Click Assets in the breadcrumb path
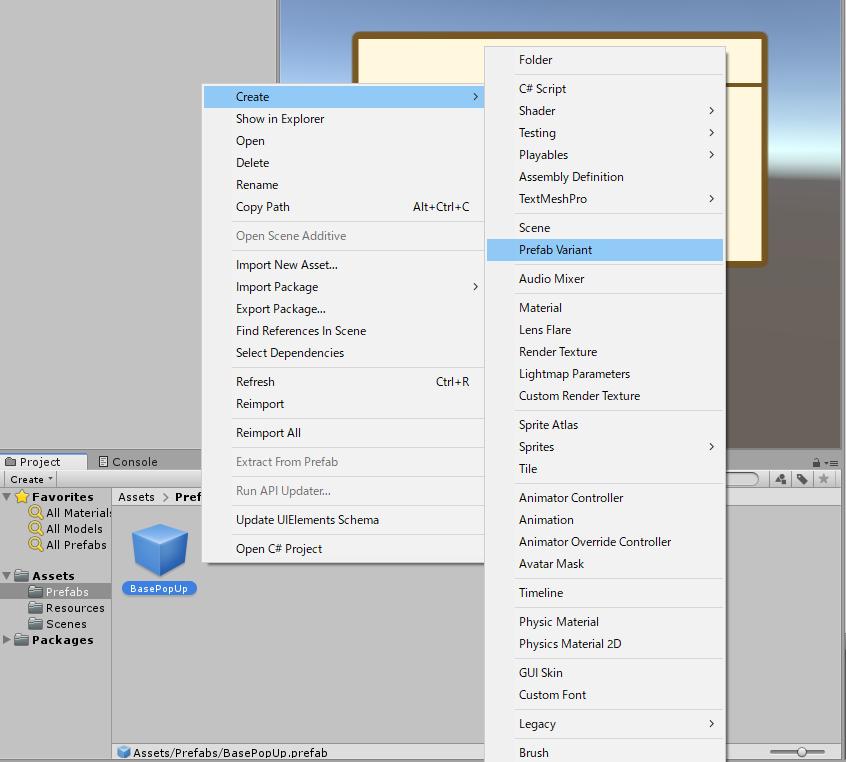 pyautogui.click(x=137, y=496)
